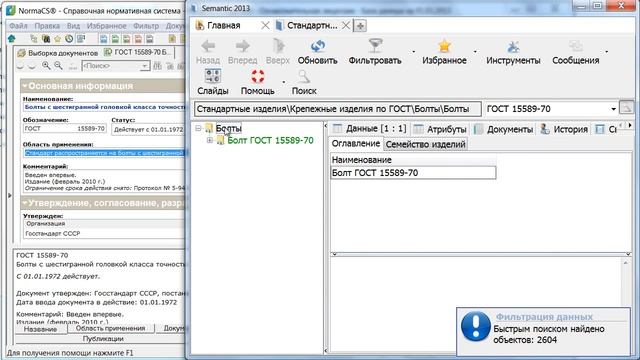Click the red document icon in NormaCS toolbar
The image size is (640, 360).
(138, 39)
